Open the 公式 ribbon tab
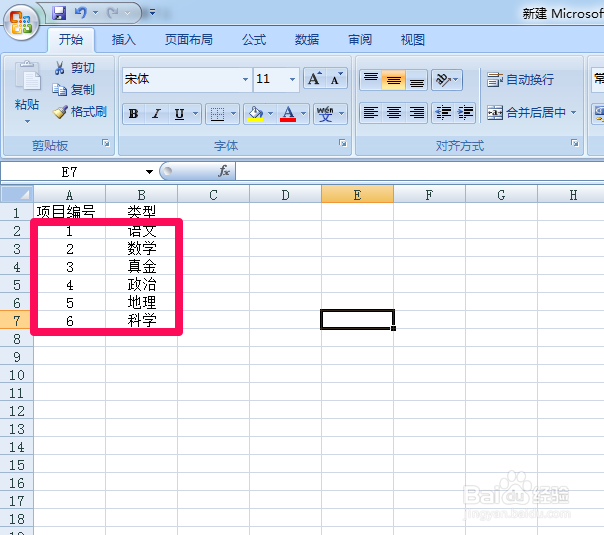The width and height of the screenshot is (604, 535). pyautogui.click(x=254, y=39)
